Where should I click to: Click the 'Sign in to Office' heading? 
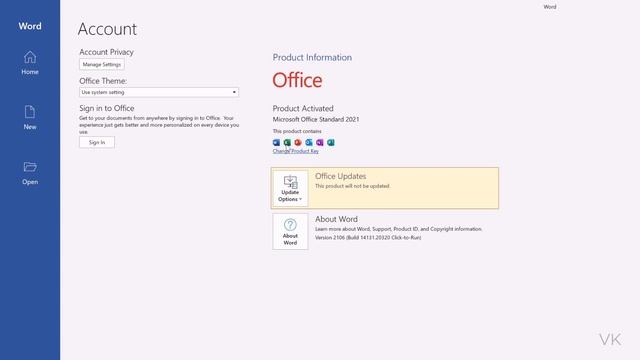pos(107,108)
